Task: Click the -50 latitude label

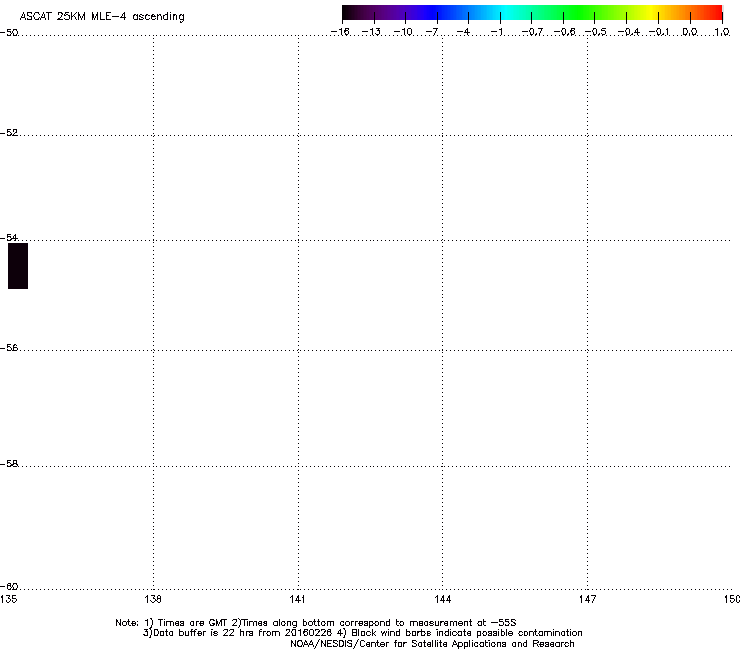Action: [x=9, y=33]
